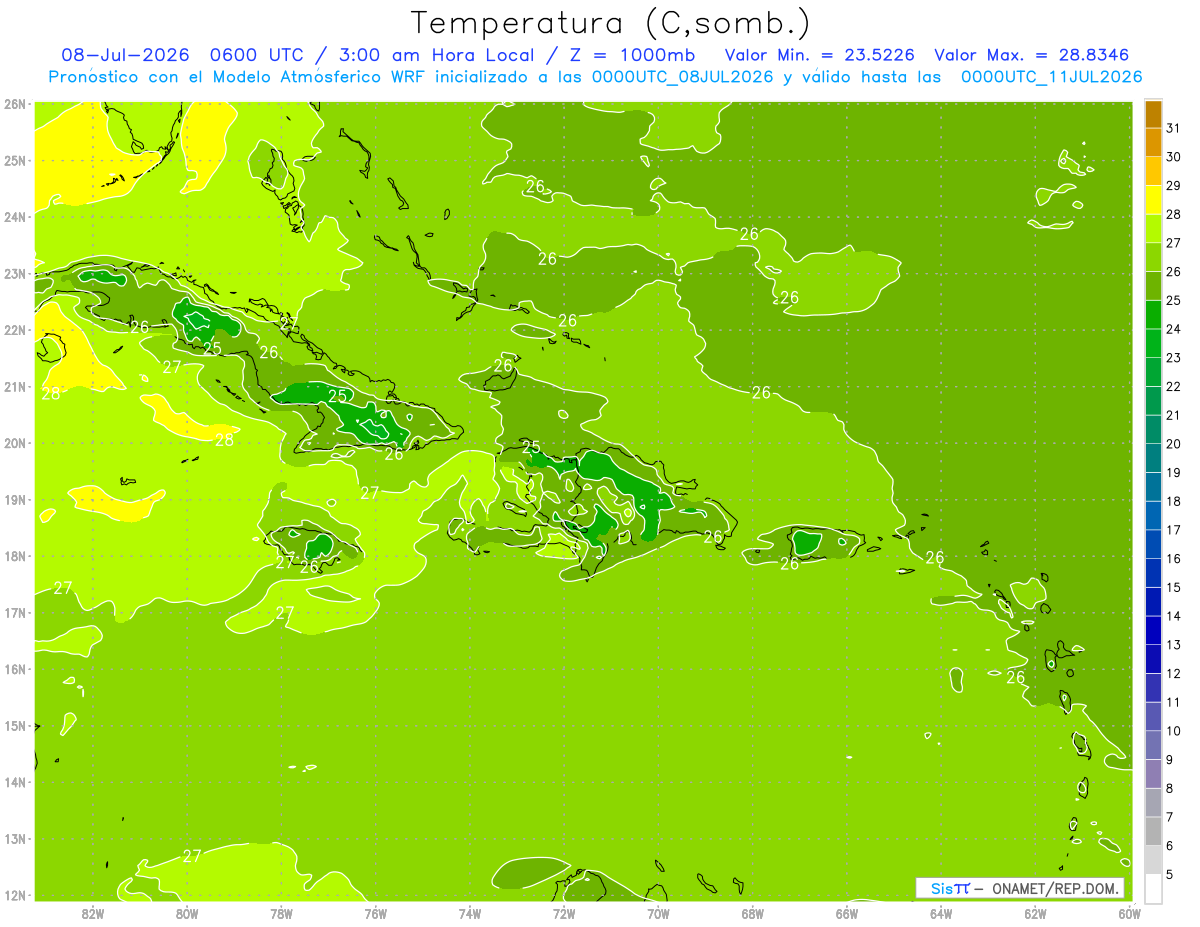Pick the purple legend swatch between 9 and 10
1200x927 pixels.
pos(1153,745)
